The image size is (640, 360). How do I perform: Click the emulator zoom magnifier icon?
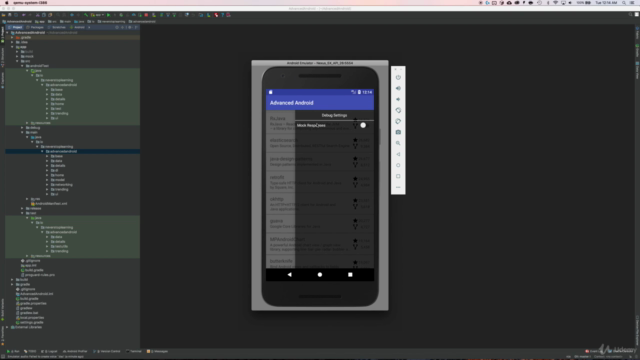point(398,143)
